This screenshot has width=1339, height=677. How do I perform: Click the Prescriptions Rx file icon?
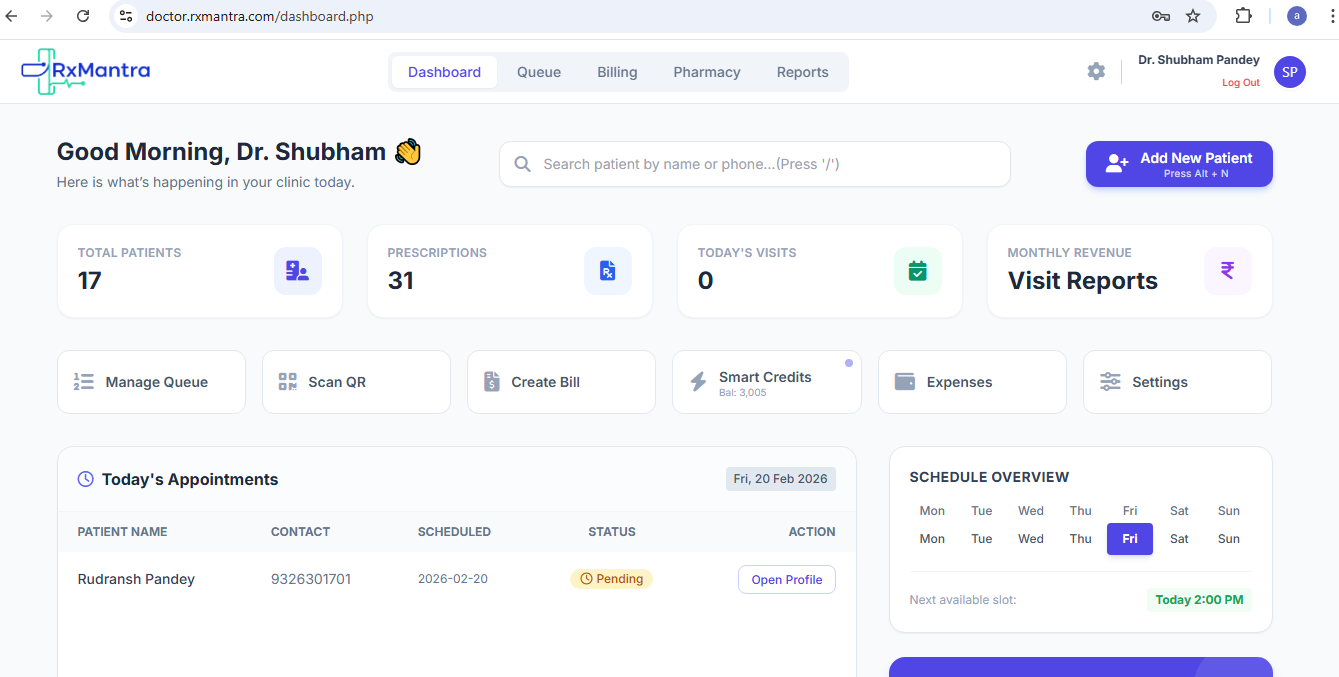(607, 271)
